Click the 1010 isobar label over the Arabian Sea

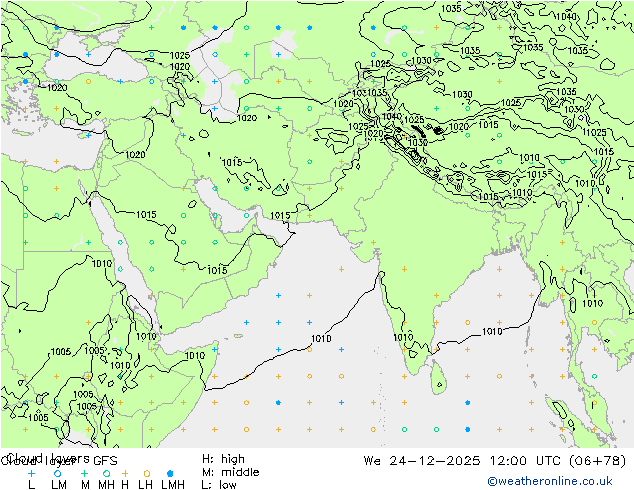(x=321, y=338)
